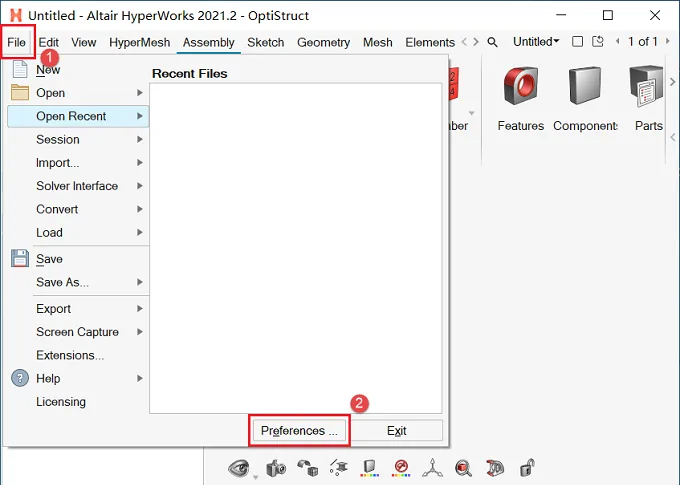Click the gray cube with color bar icon
The image size is (680, 485).
tap(369, 468)
